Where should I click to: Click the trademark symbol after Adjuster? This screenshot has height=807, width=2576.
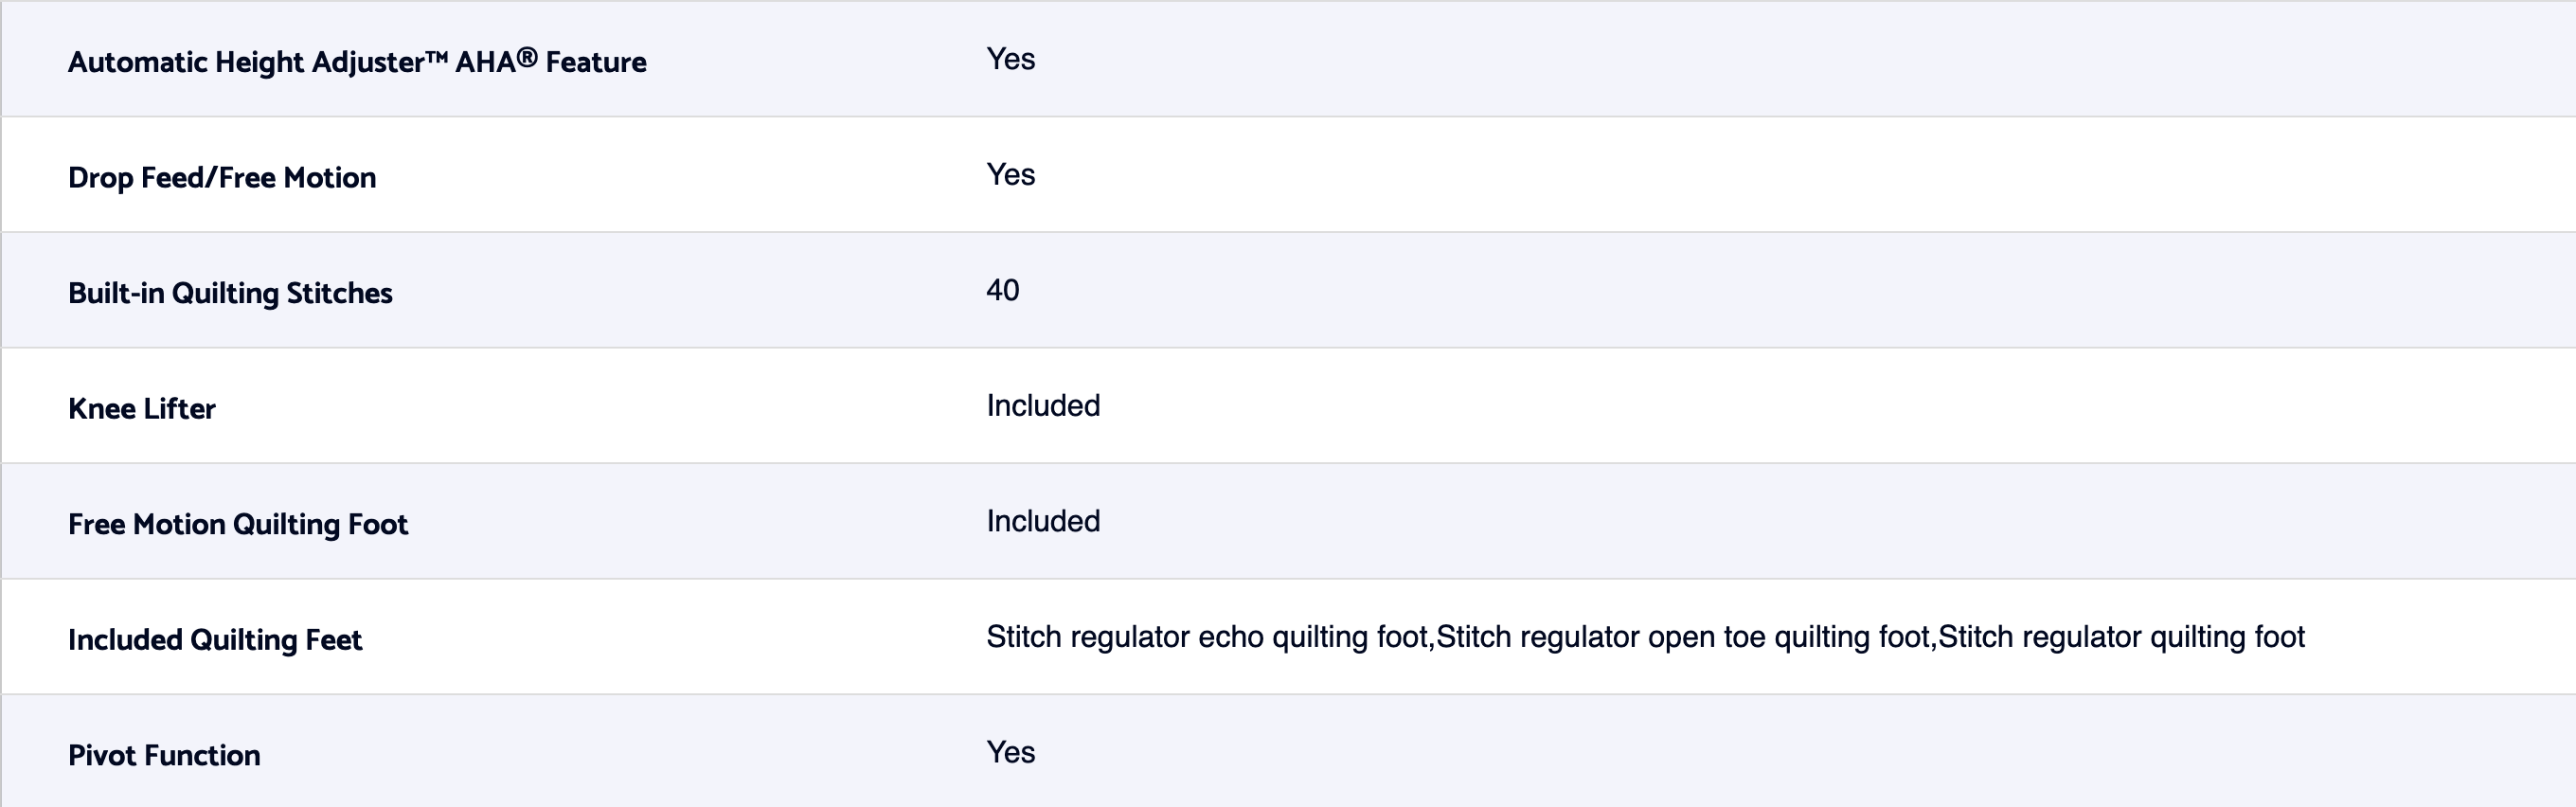click(436, 57)
